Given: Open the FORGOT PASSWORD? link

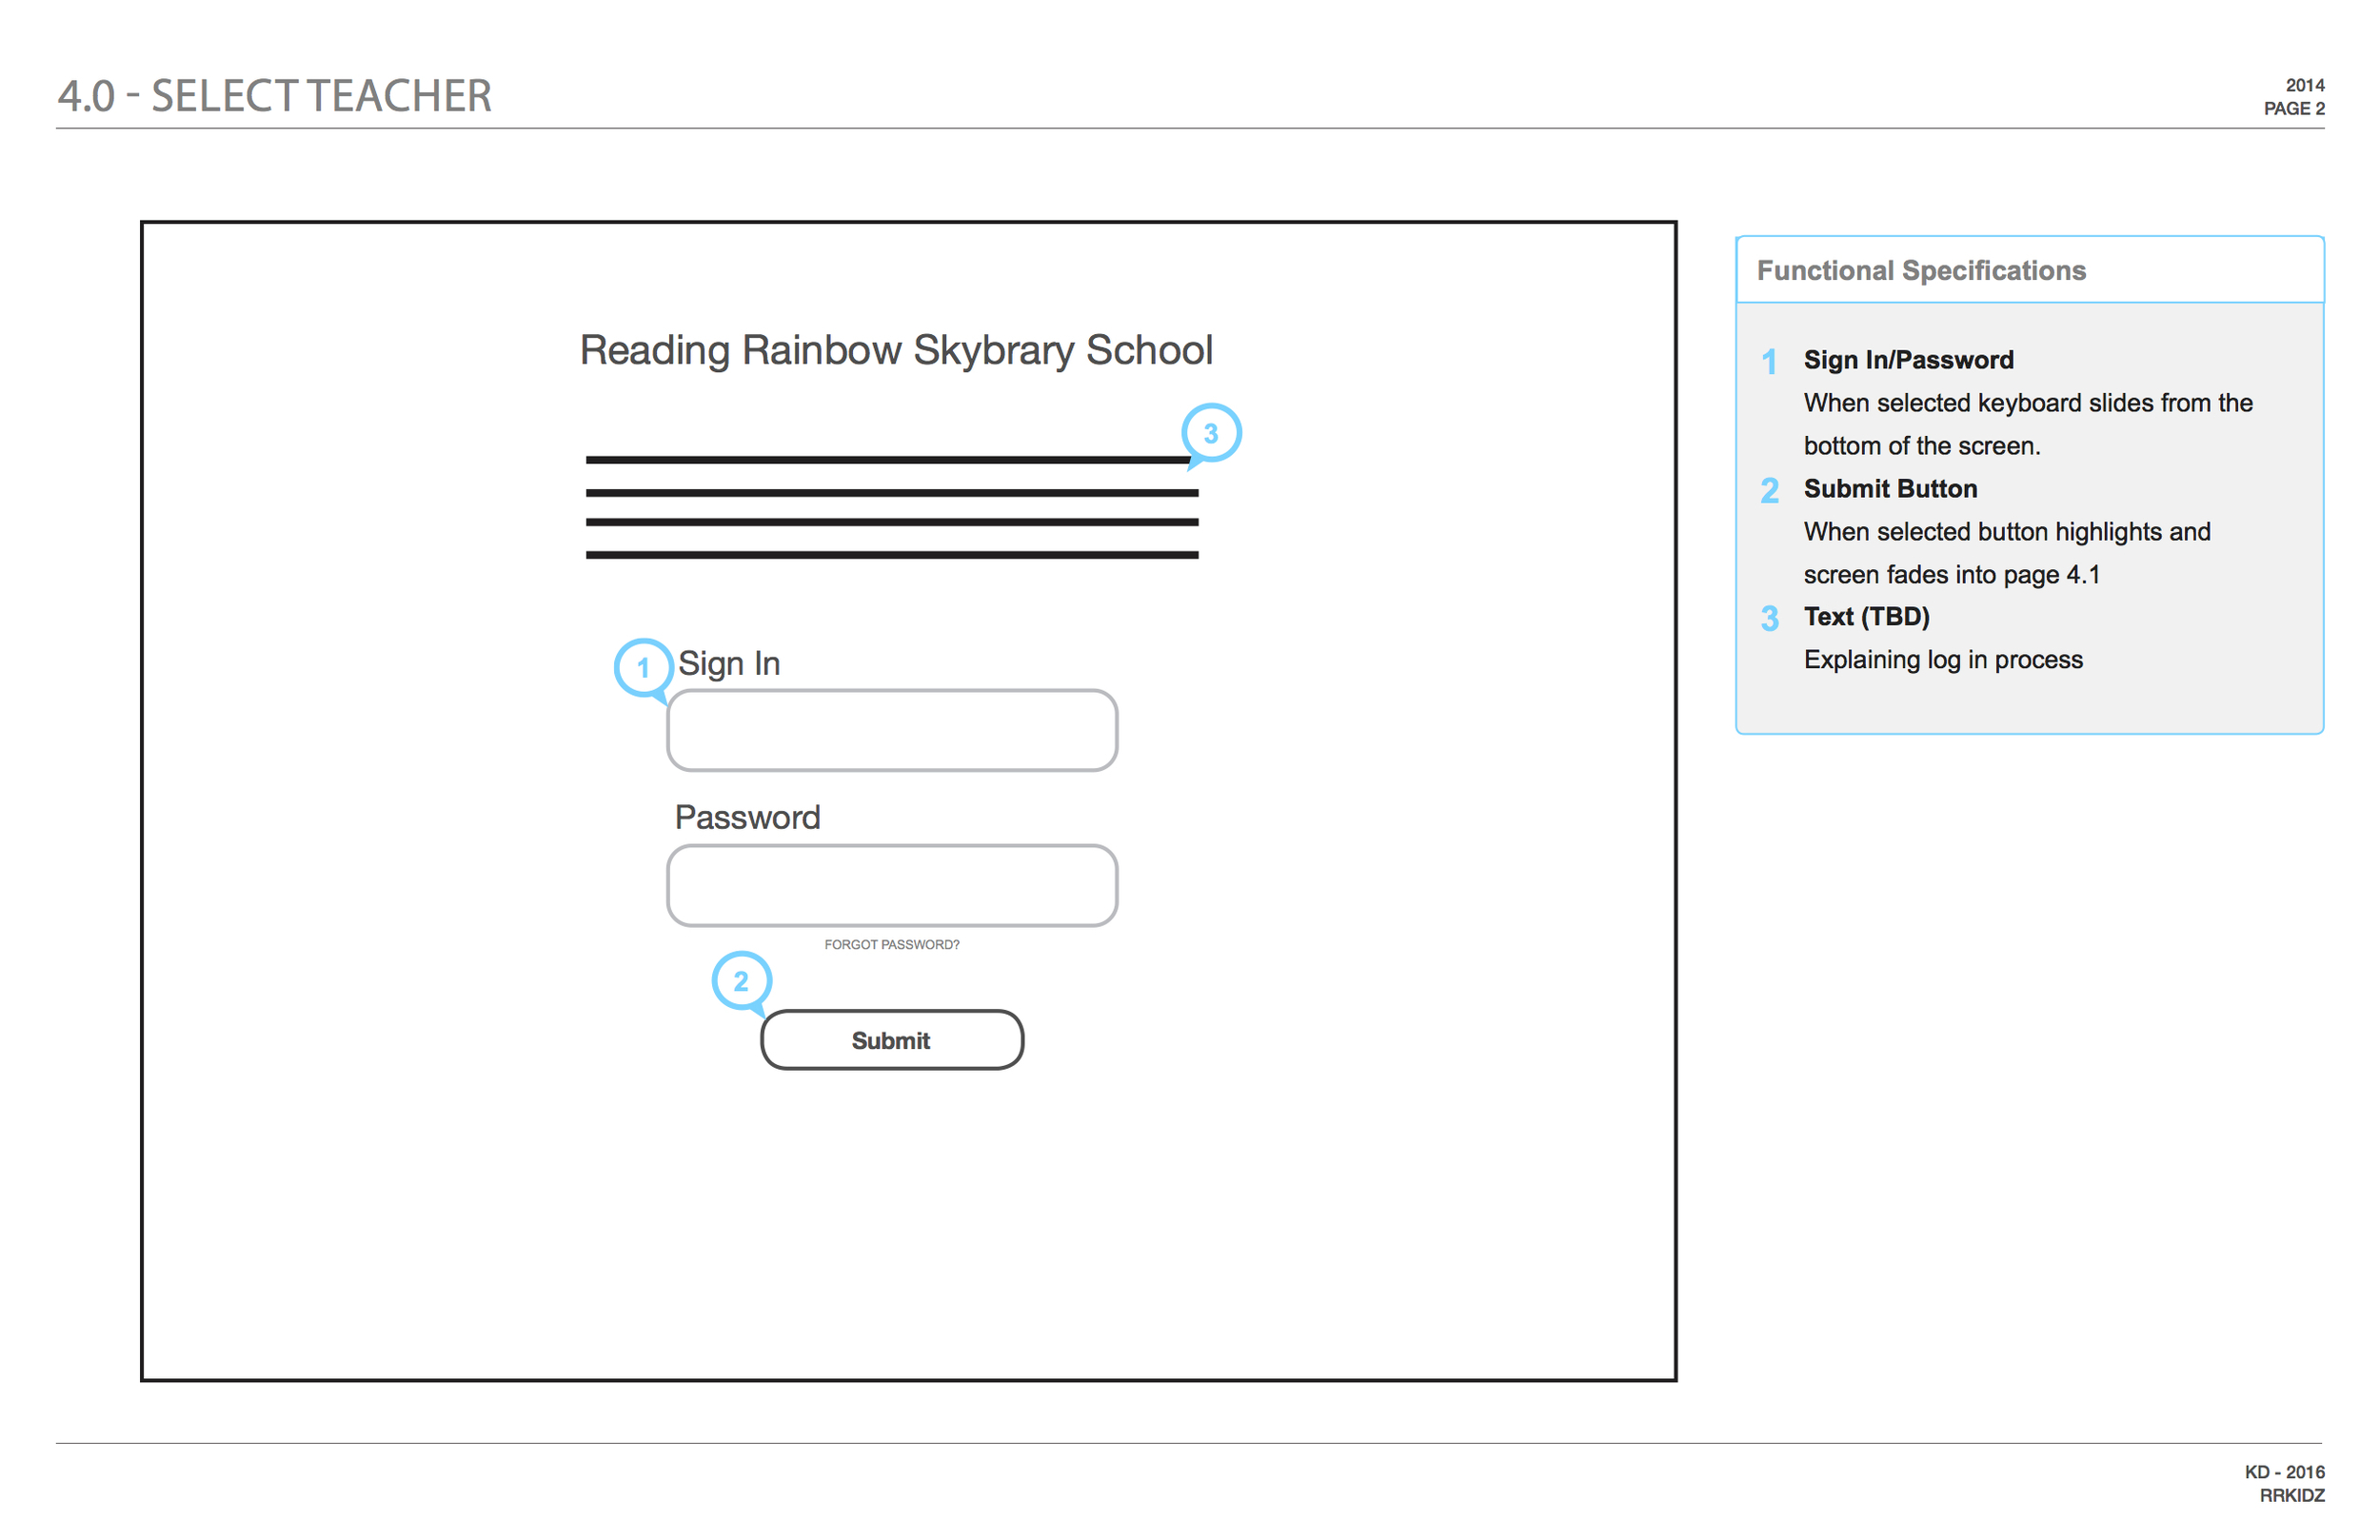Looking at the screenshot, I should tap(892, 944).
